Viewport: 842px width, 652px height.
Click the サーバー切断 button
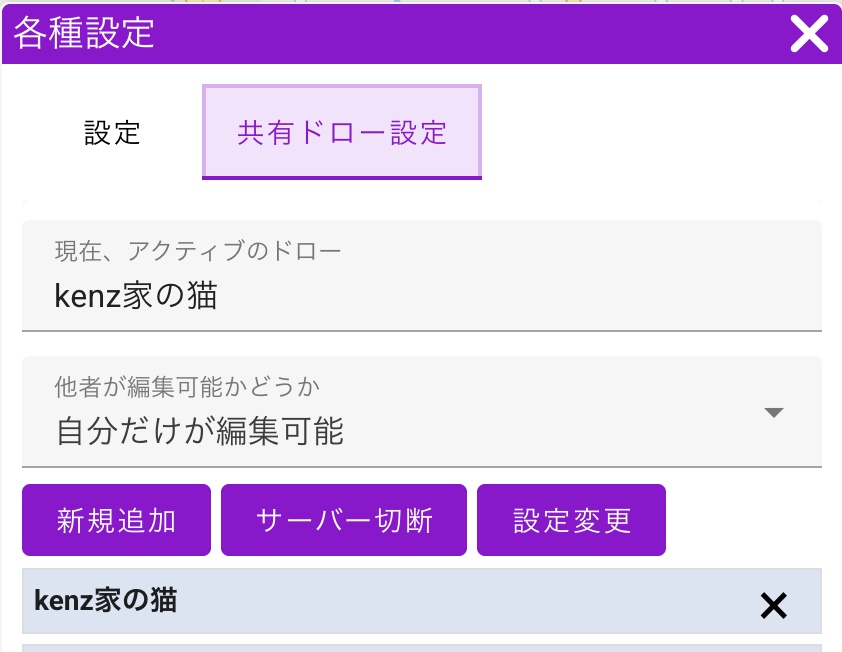pyautogui.click(x=344, y=520)
